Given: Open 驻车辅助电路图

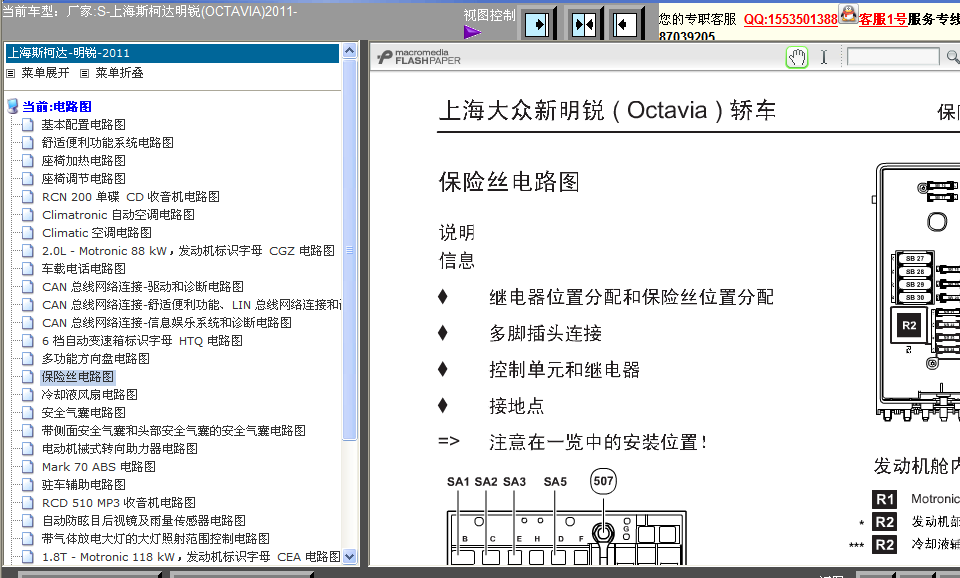Looking at the screenshot, I should point(83,485).
